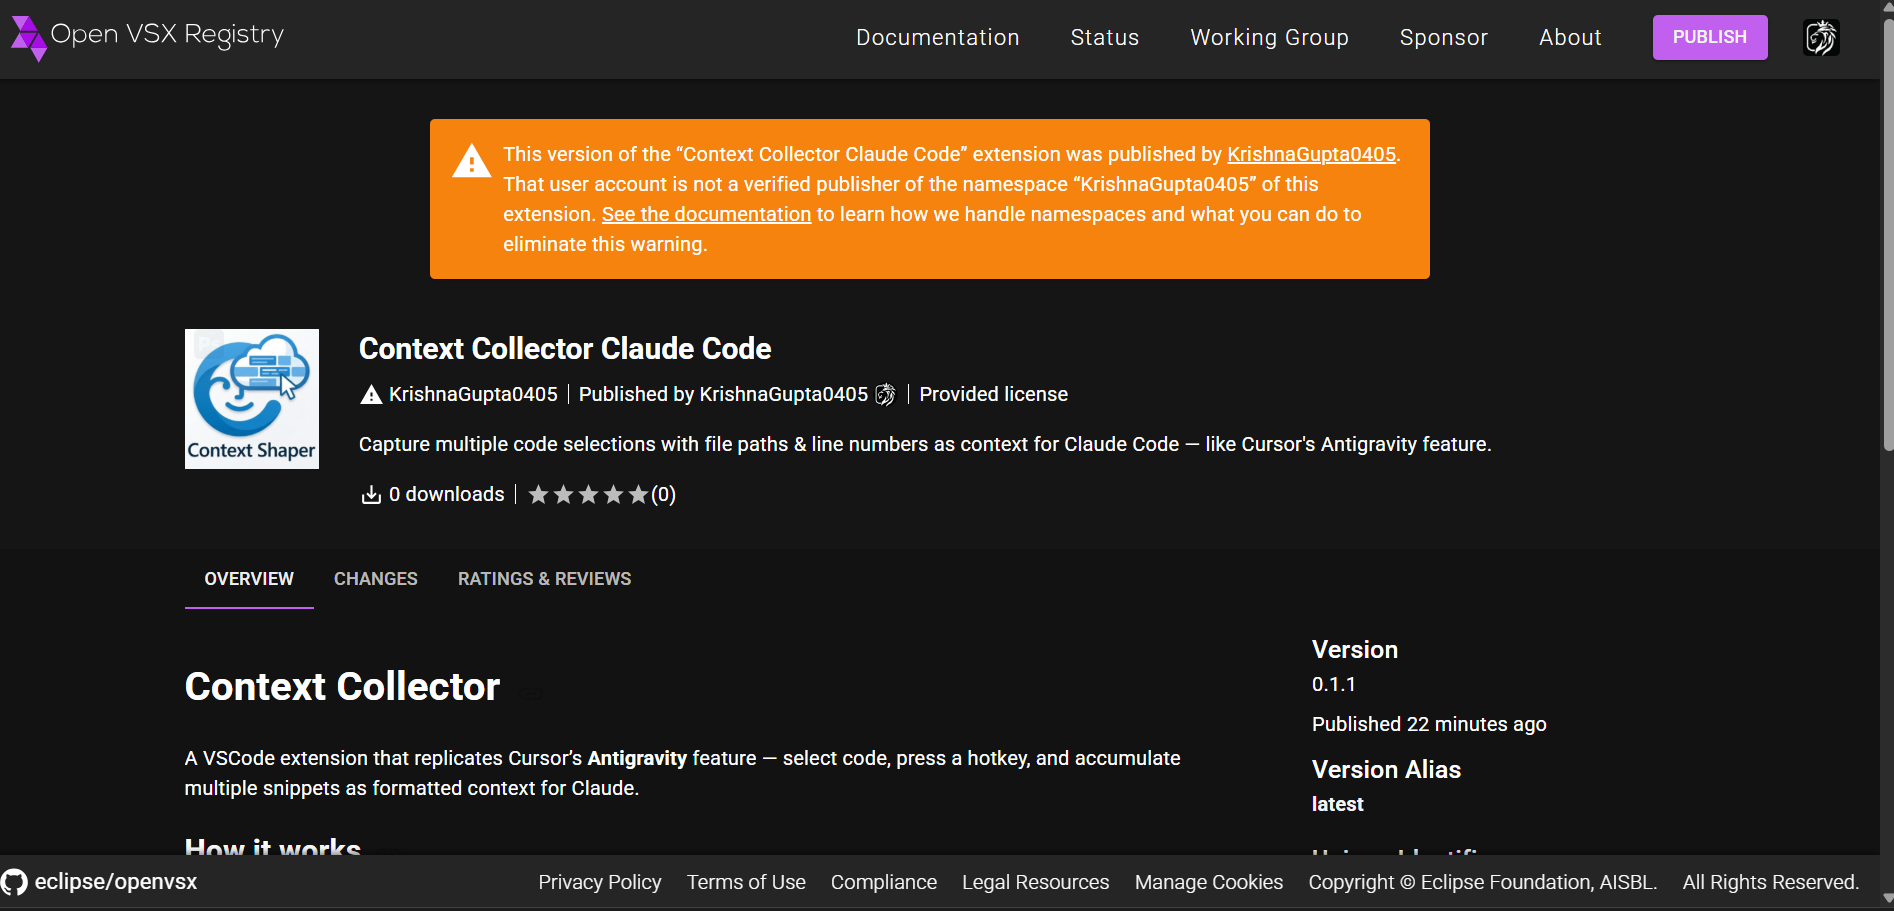Click the warning icon beside the namespace name
The width and height of the screenshot is (1894, 911).
[369, 394]
